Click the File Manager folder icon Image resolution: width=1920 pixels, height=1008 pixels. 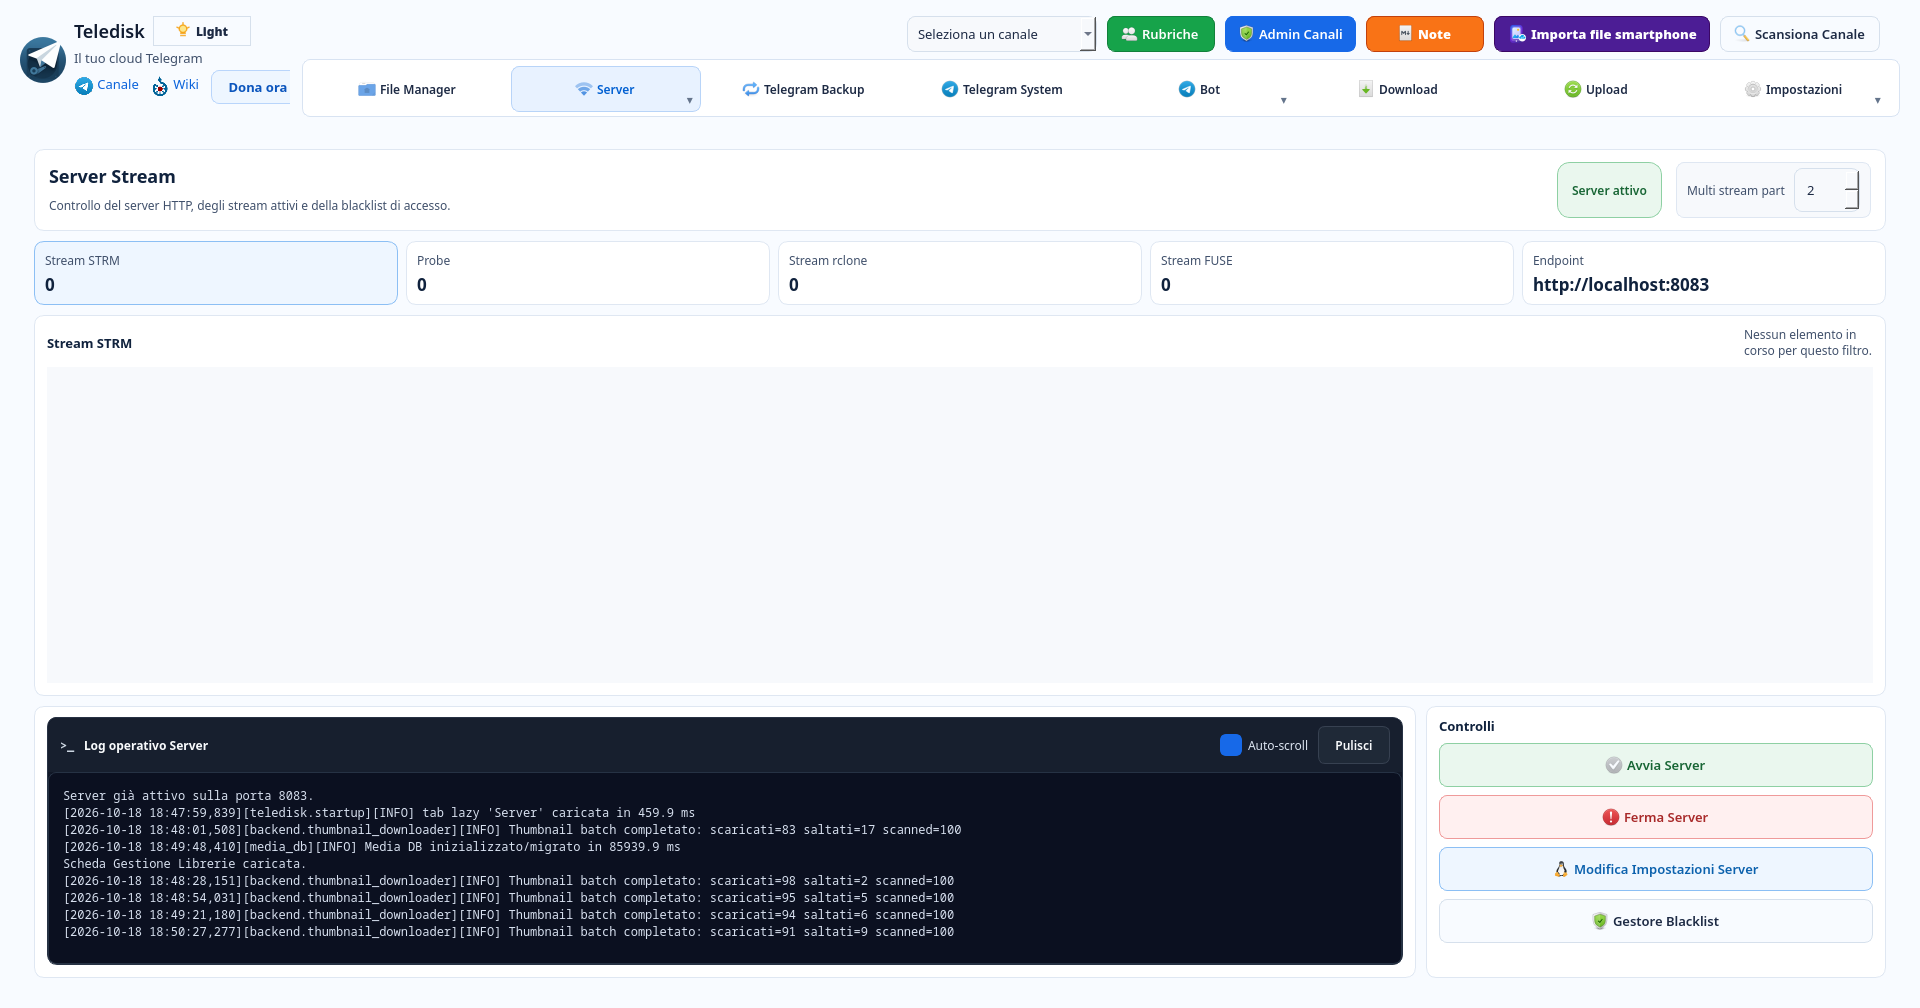[367, 89]
